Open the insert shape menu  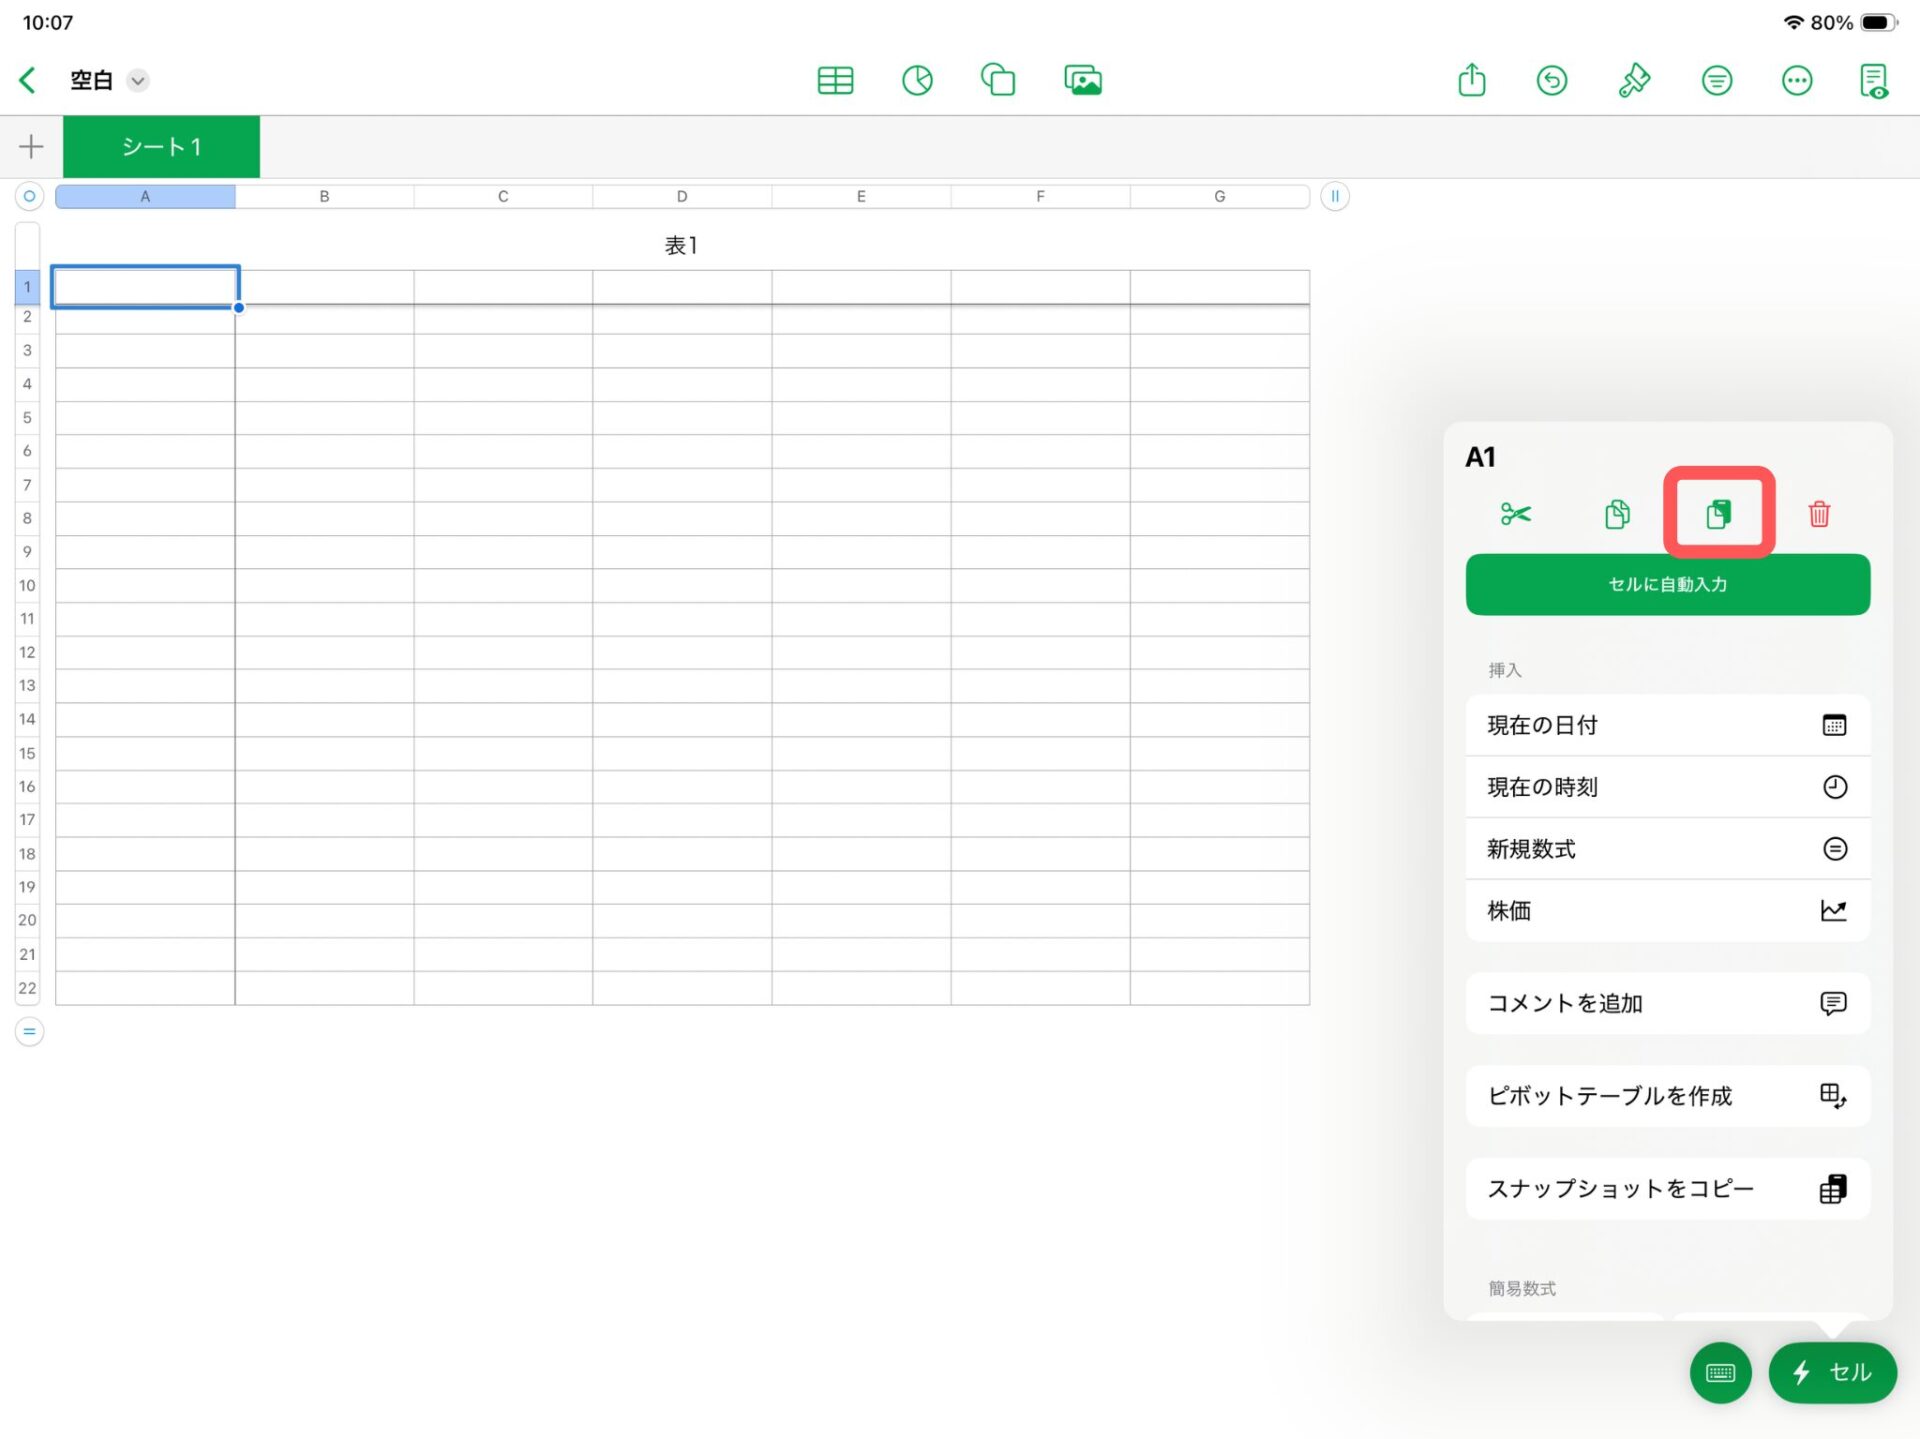point(998,80)
